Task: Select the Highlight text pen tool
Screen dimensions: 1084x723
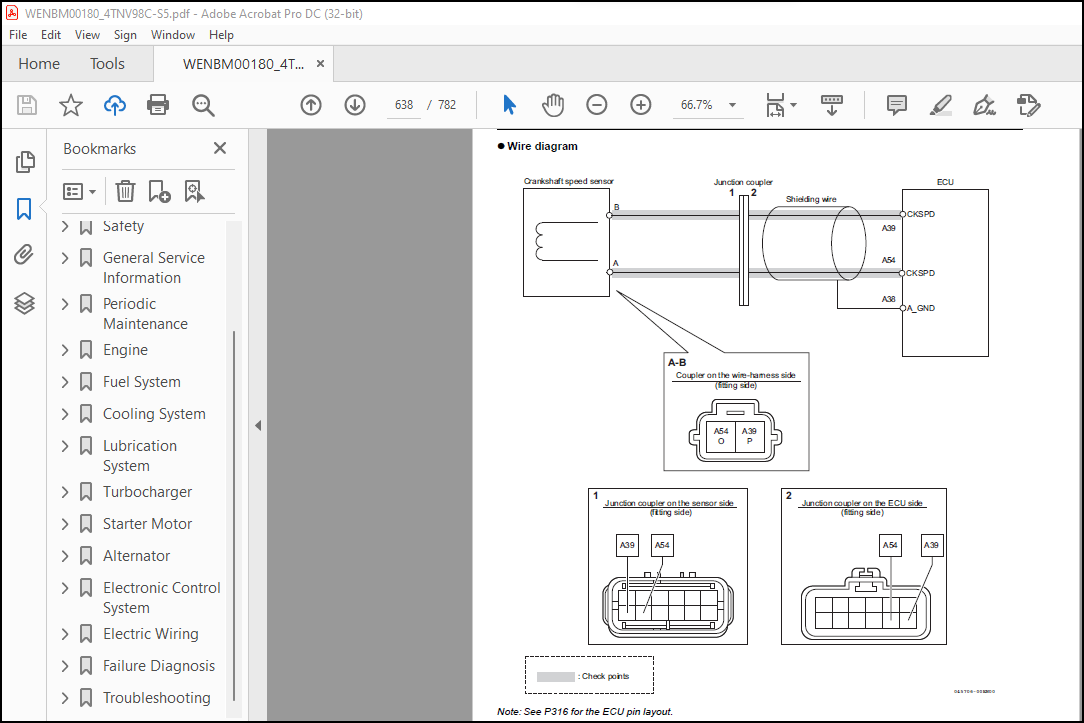Action: tap(940, 105)
